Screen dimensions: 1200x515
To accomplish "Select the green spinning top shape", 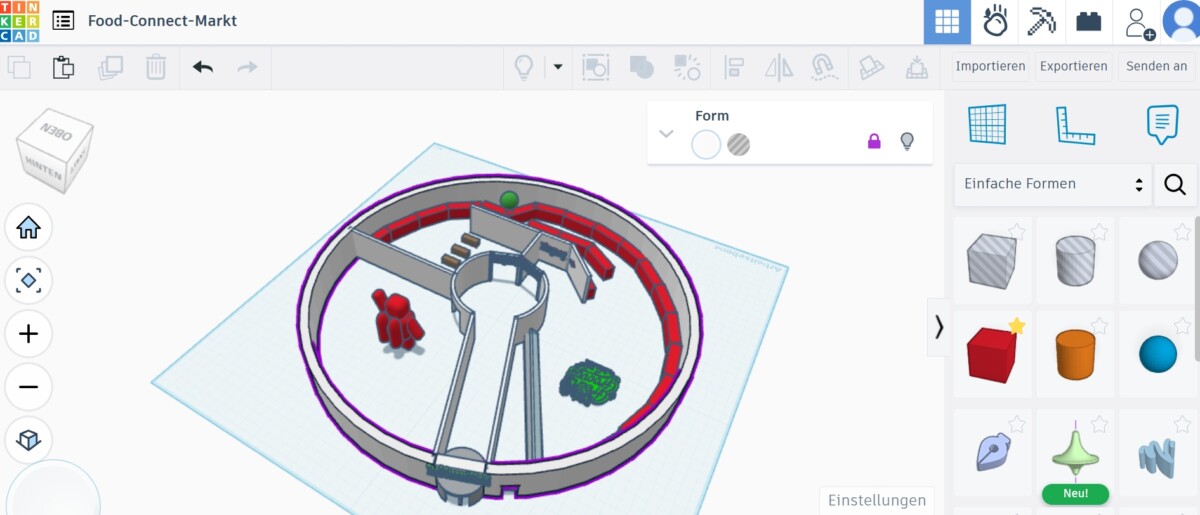I will click(1075, 452).
